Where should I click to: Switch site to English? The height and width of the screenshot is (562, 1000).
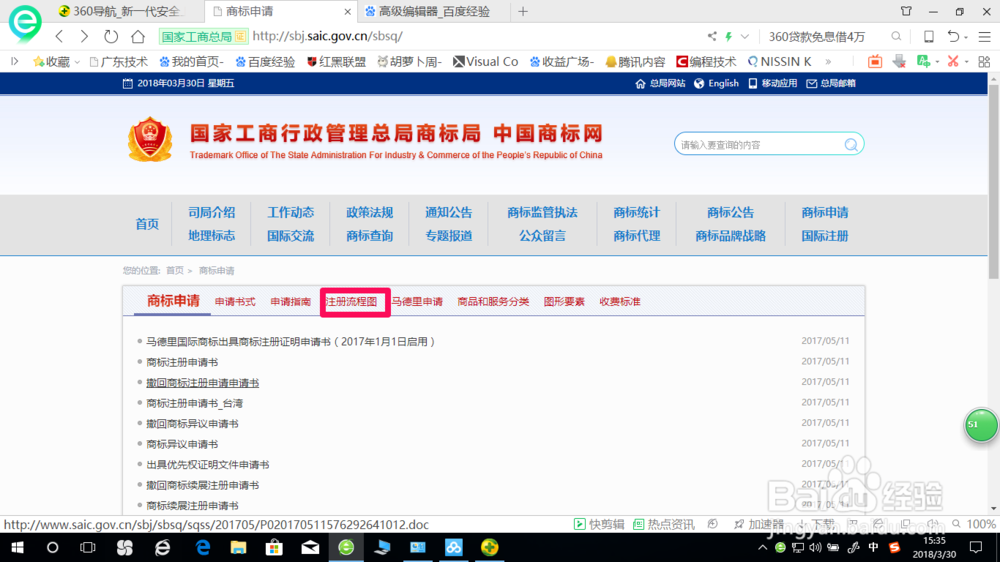point(716,84)
